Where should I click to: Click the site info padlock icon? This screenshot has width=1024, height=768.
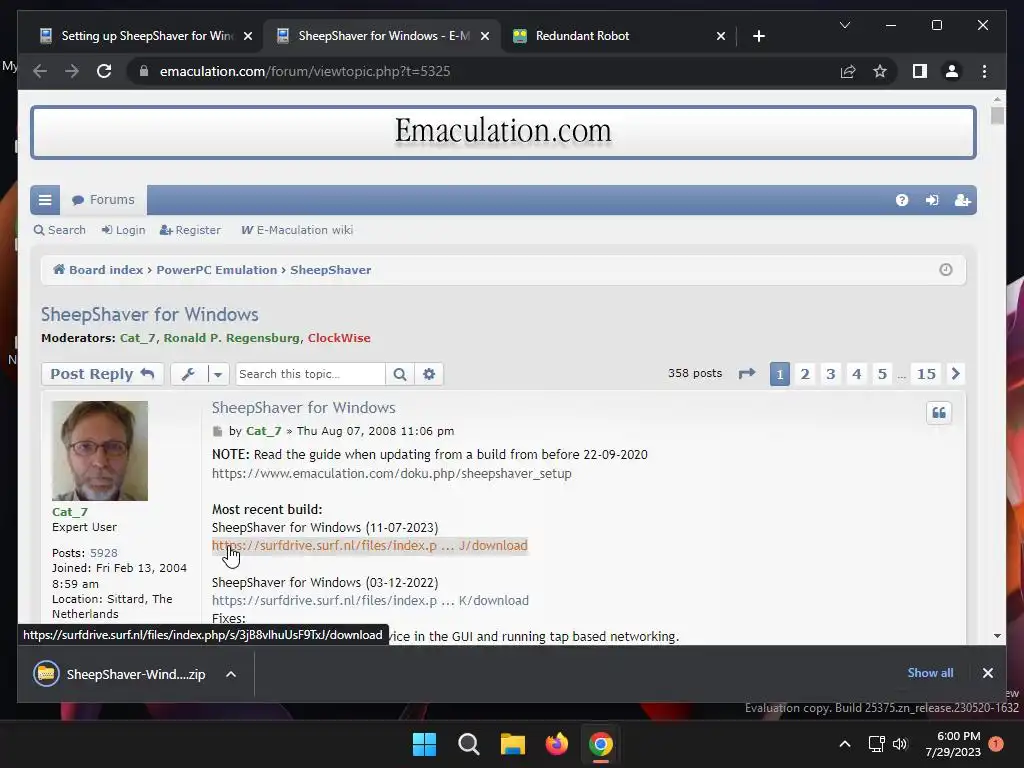pyautogui.click(x=144, y=71)
